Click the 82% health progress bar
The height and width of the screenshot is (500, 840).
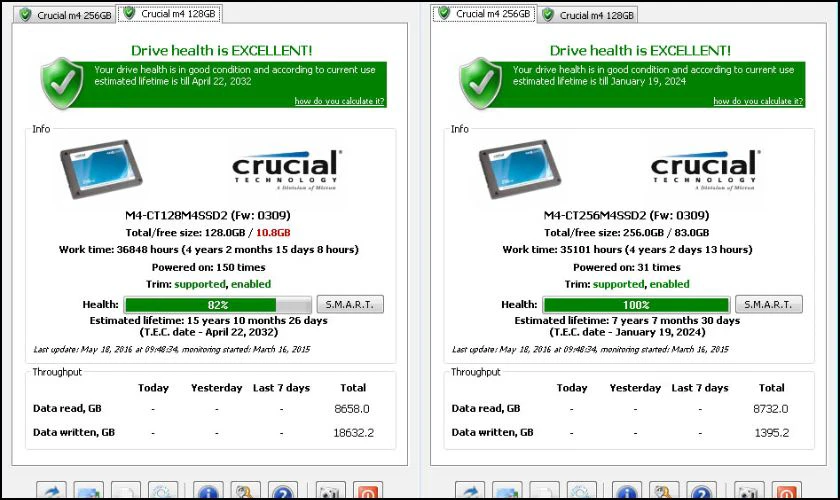pyautogui.click(x=218, y=305)
